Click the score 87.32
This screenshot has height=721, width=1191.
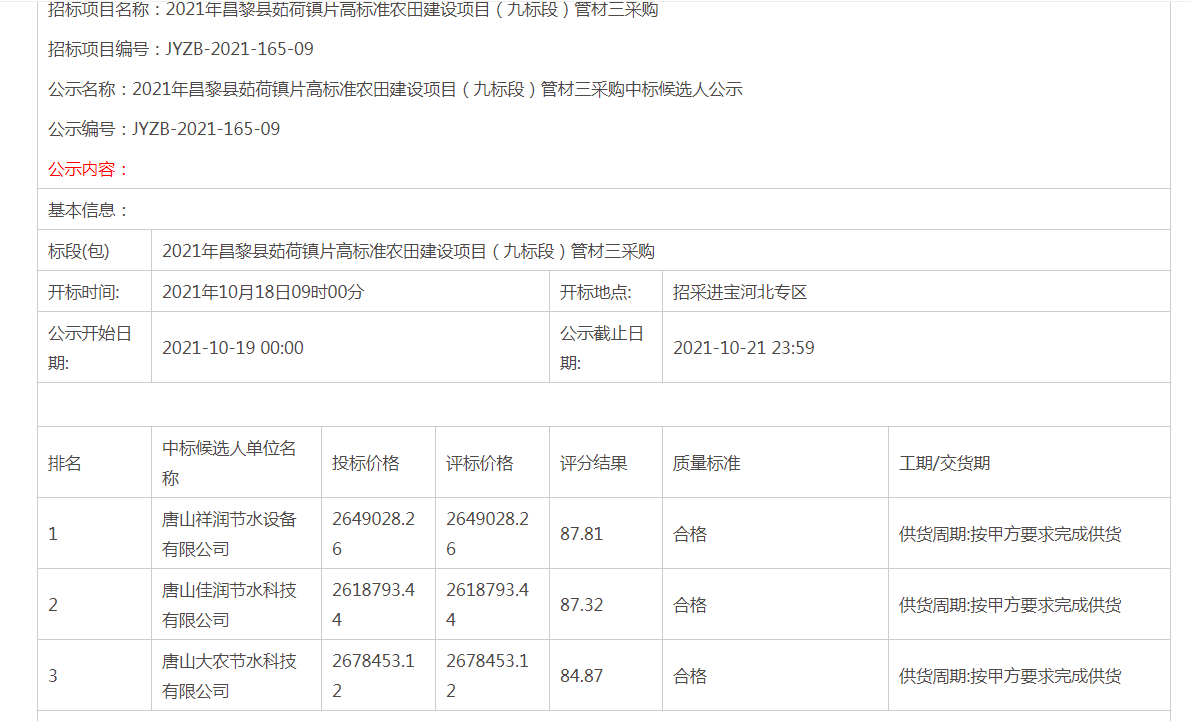(581, 605)
